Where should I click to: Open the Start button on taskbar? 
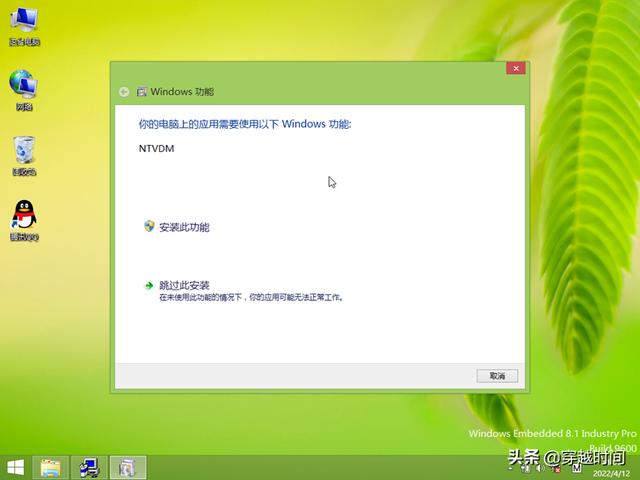(16, 467)
